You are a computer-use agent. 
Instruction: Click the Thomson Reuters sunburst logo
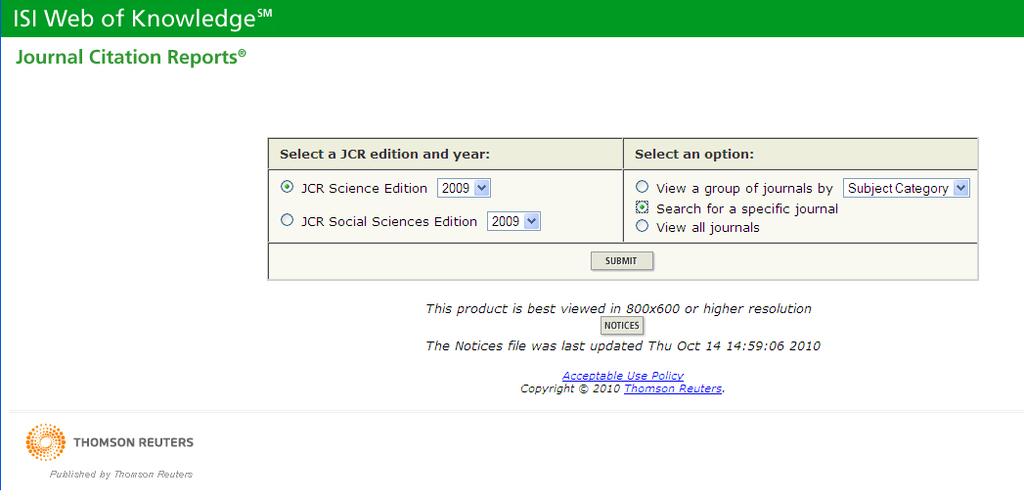click(x=46, y=442)
